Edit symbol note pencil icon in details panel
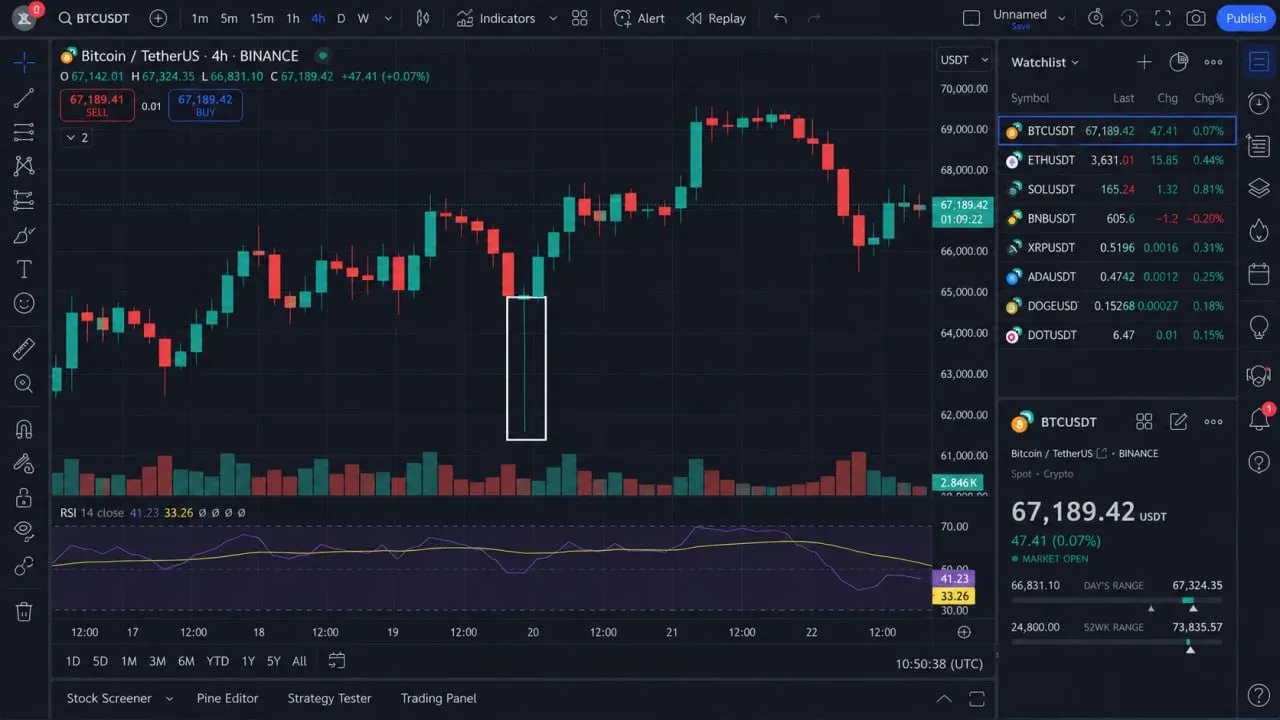The height and width of the screenshot is (720, 1280). [x=1179, y=422]
